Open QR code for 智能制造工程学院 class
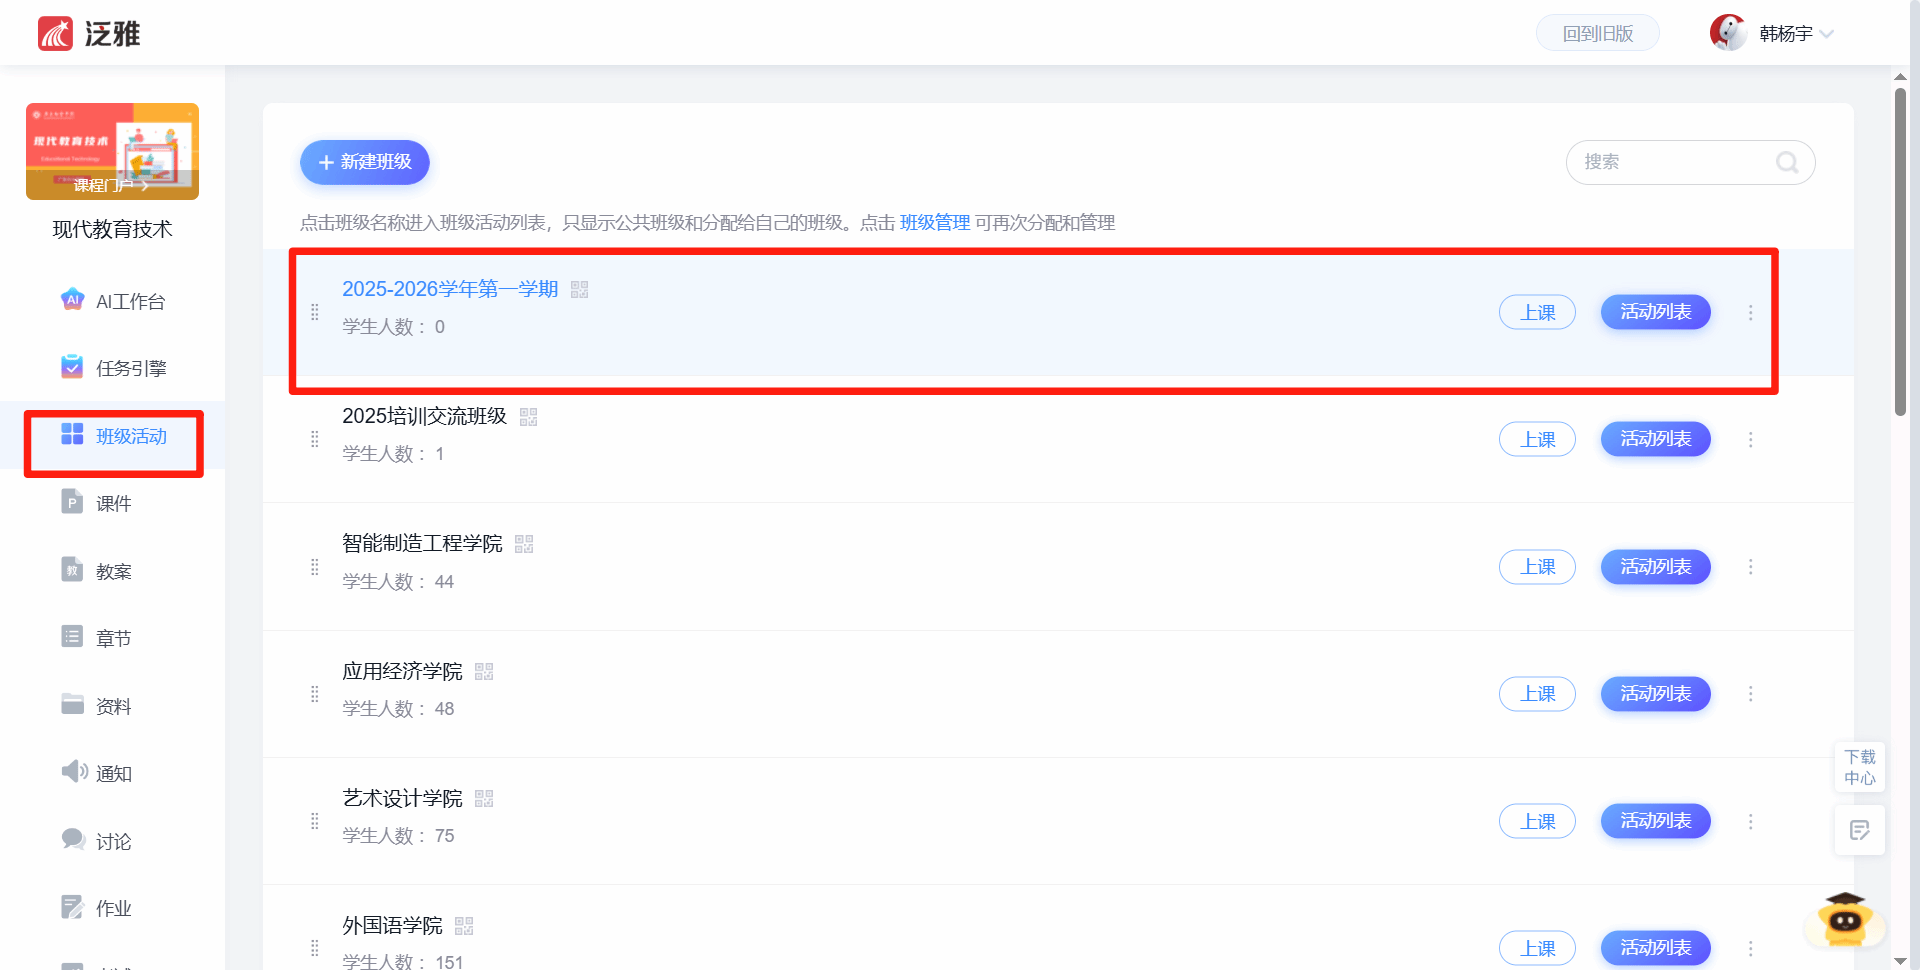The width and height of the screenshot is (1920, 970). point(524,544)
